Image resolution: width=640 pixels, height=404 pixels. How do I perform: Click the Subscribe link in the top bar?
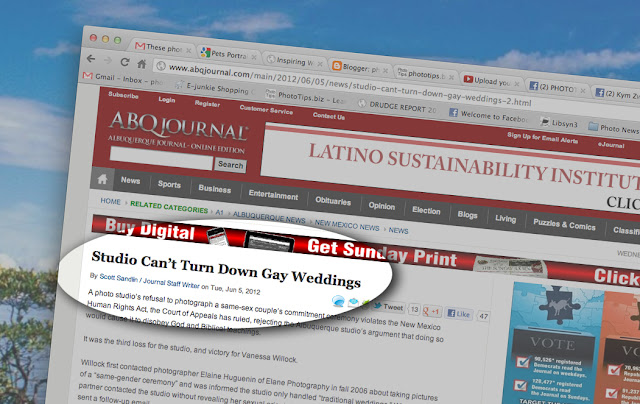click(123, 95)
